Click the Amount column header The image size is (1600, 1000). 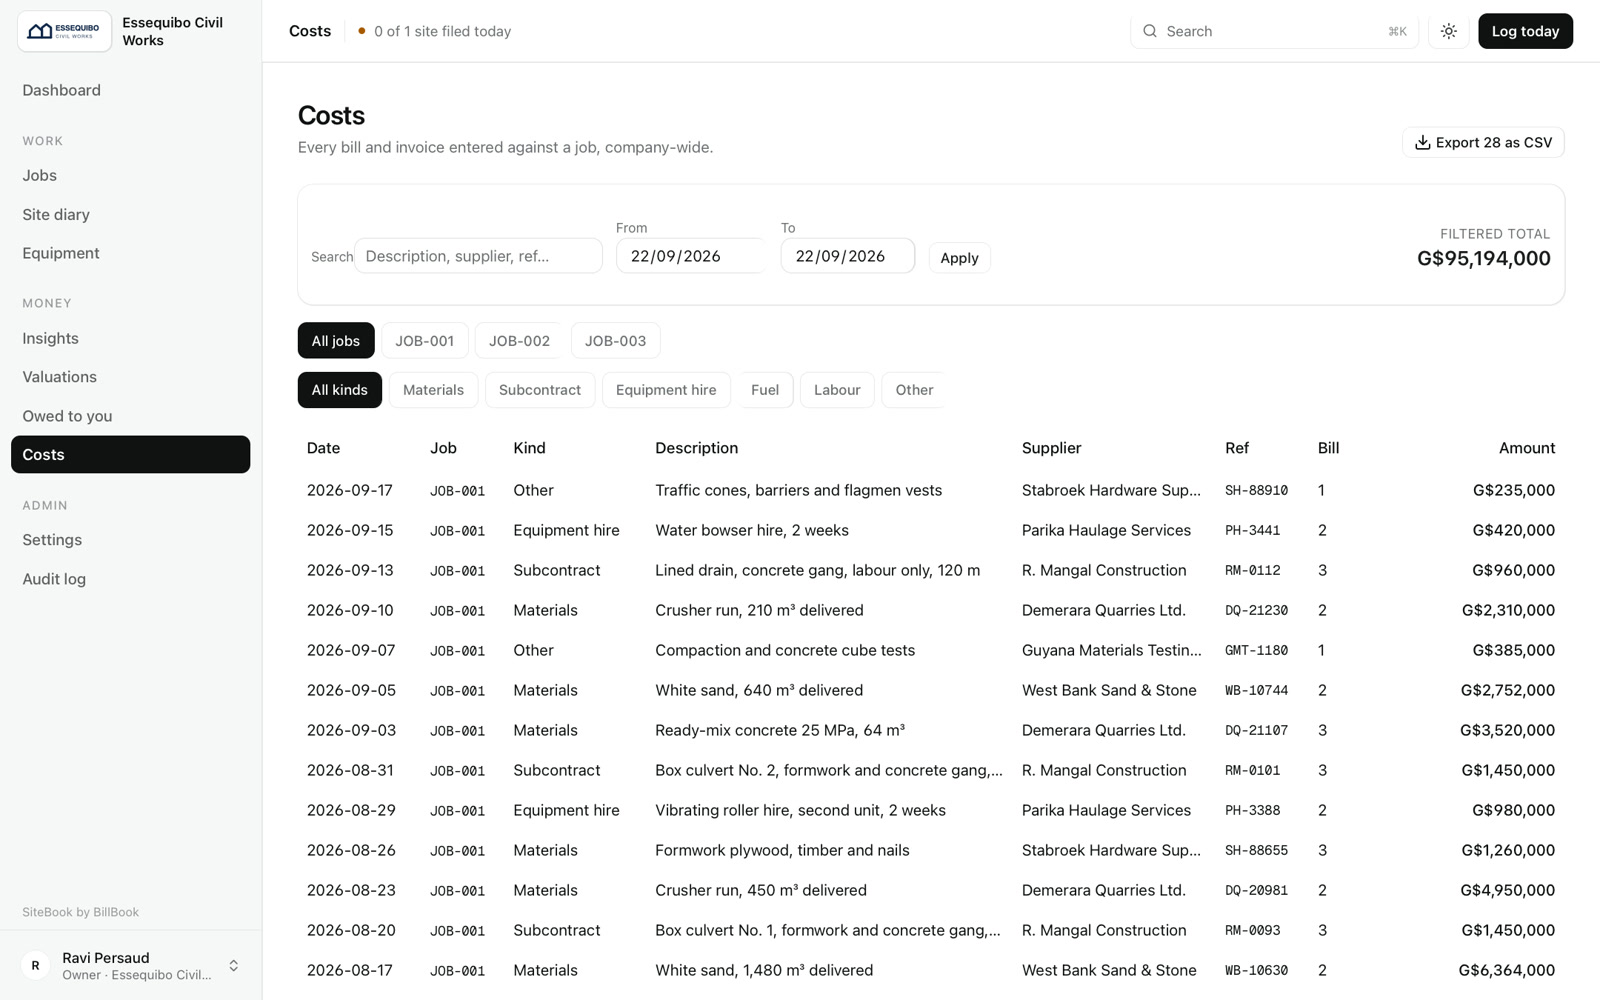click(1526, 448)
